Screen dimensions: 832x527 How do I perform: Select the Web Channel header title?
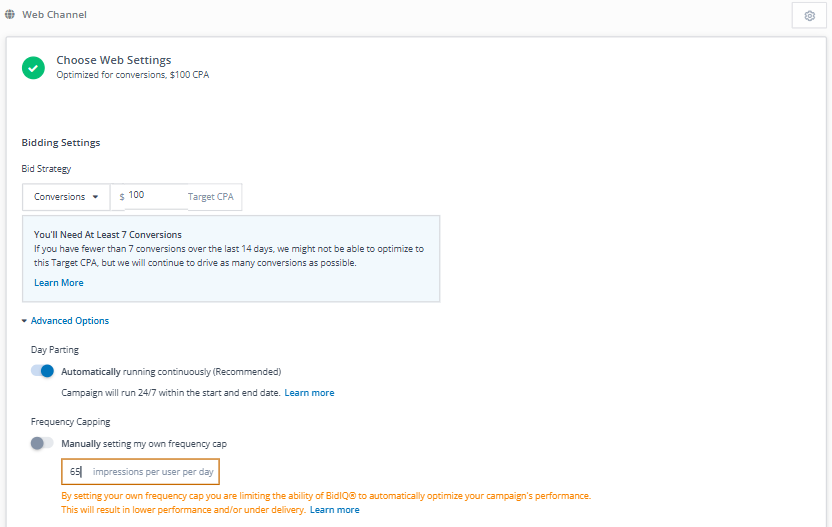pos(54,15)
